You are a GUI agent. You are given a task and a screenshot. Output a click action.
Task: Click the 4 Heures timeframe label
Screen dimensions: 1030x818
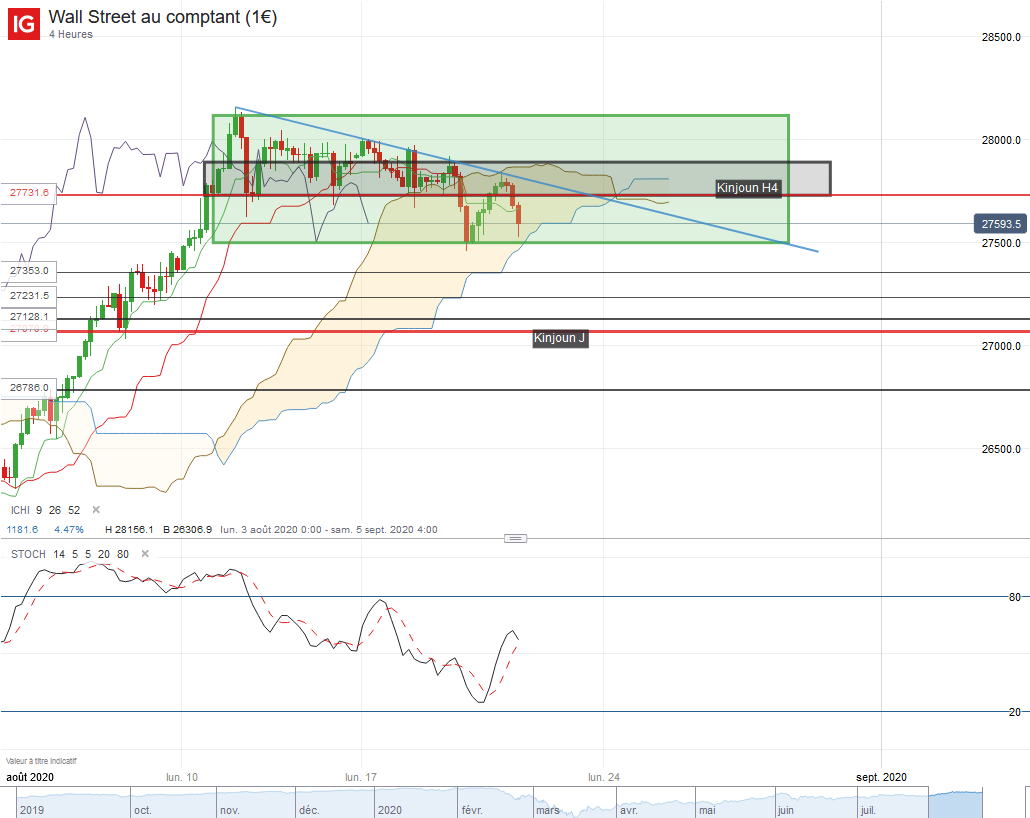pos(71,35)
